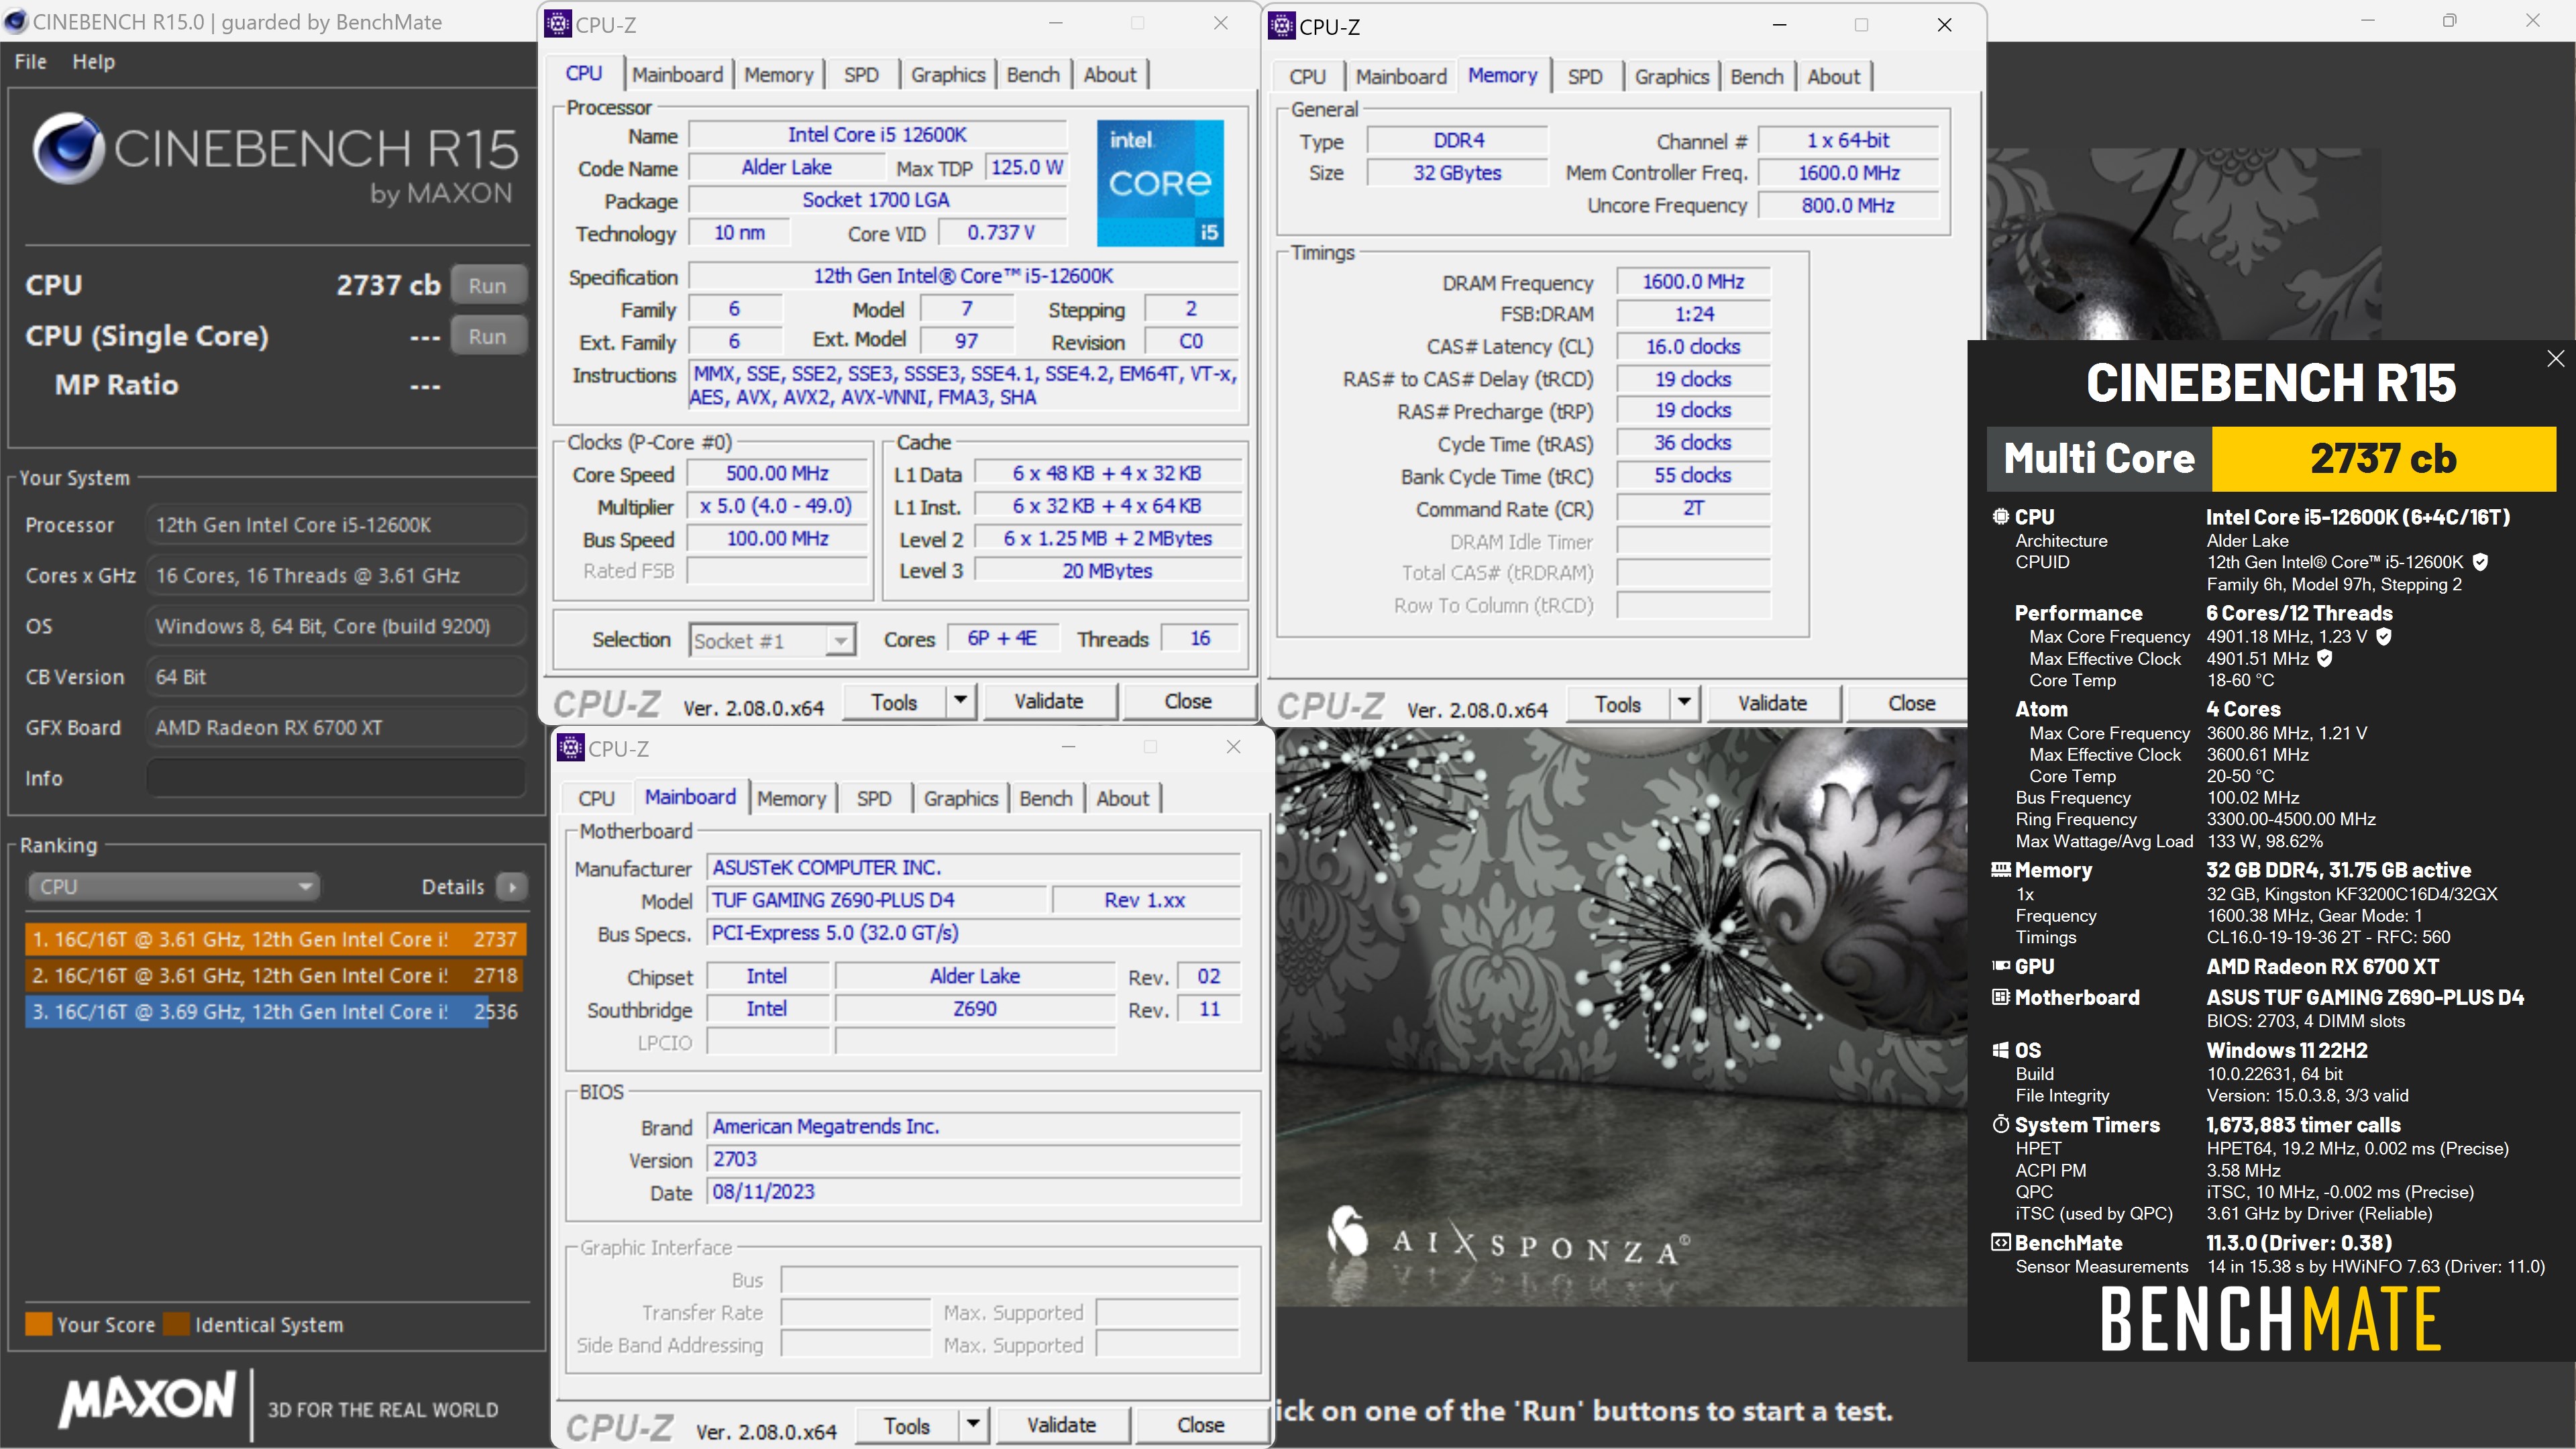Open About tab in Memory window
This screenshot has width=2576, height=1449.
(1833, 76)
